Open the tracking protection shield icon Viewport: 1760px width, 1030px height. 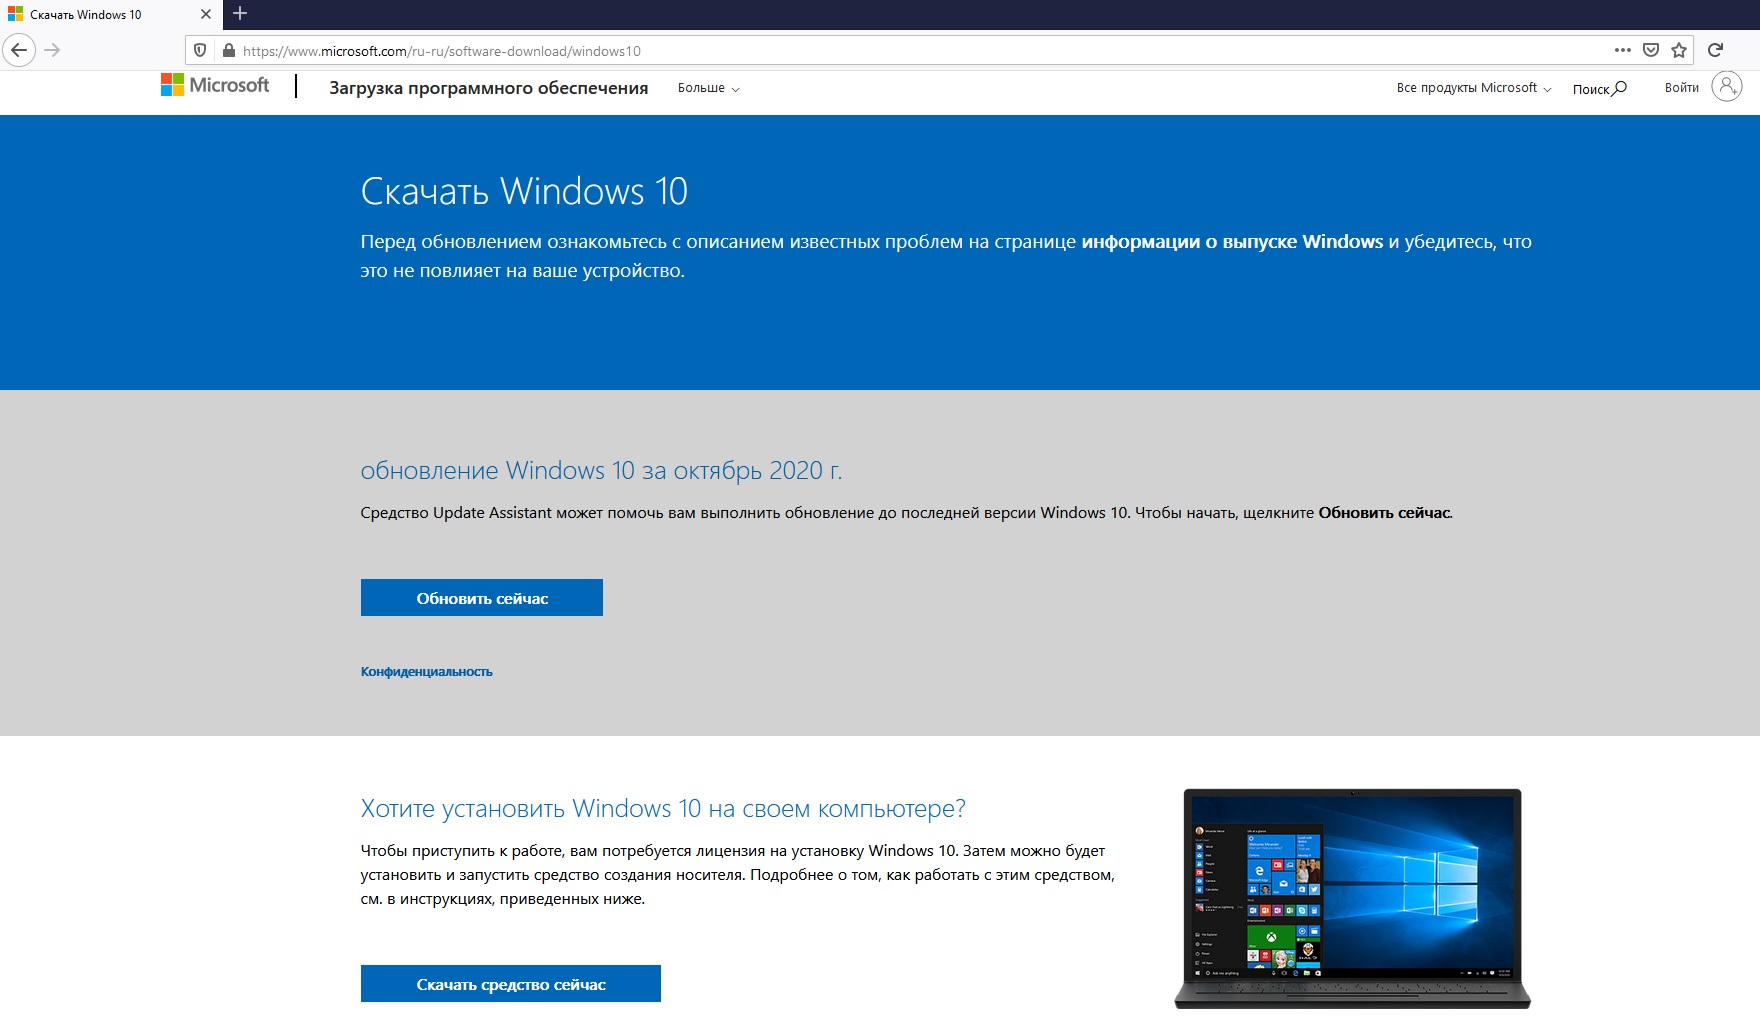point(200,50)
